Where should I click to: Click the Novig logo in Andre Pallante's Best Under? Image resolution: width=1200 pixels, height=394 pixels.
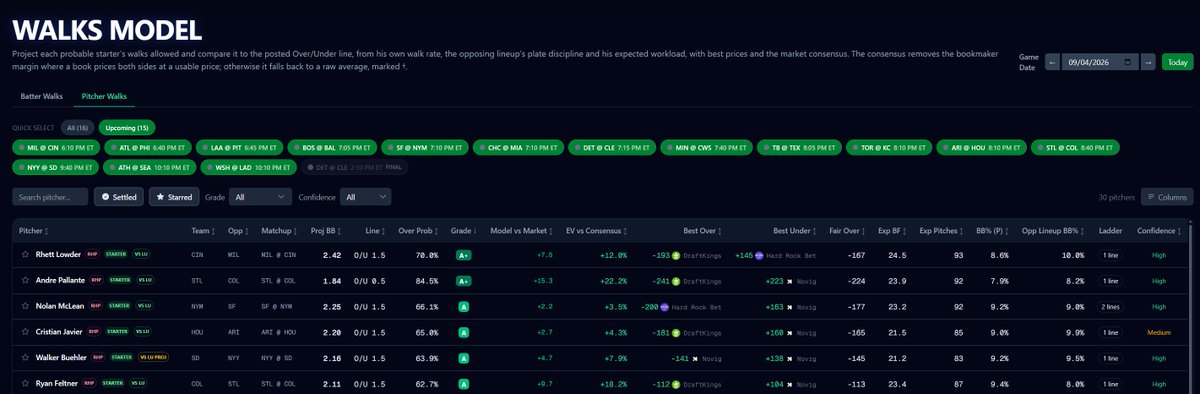[789, 281]
